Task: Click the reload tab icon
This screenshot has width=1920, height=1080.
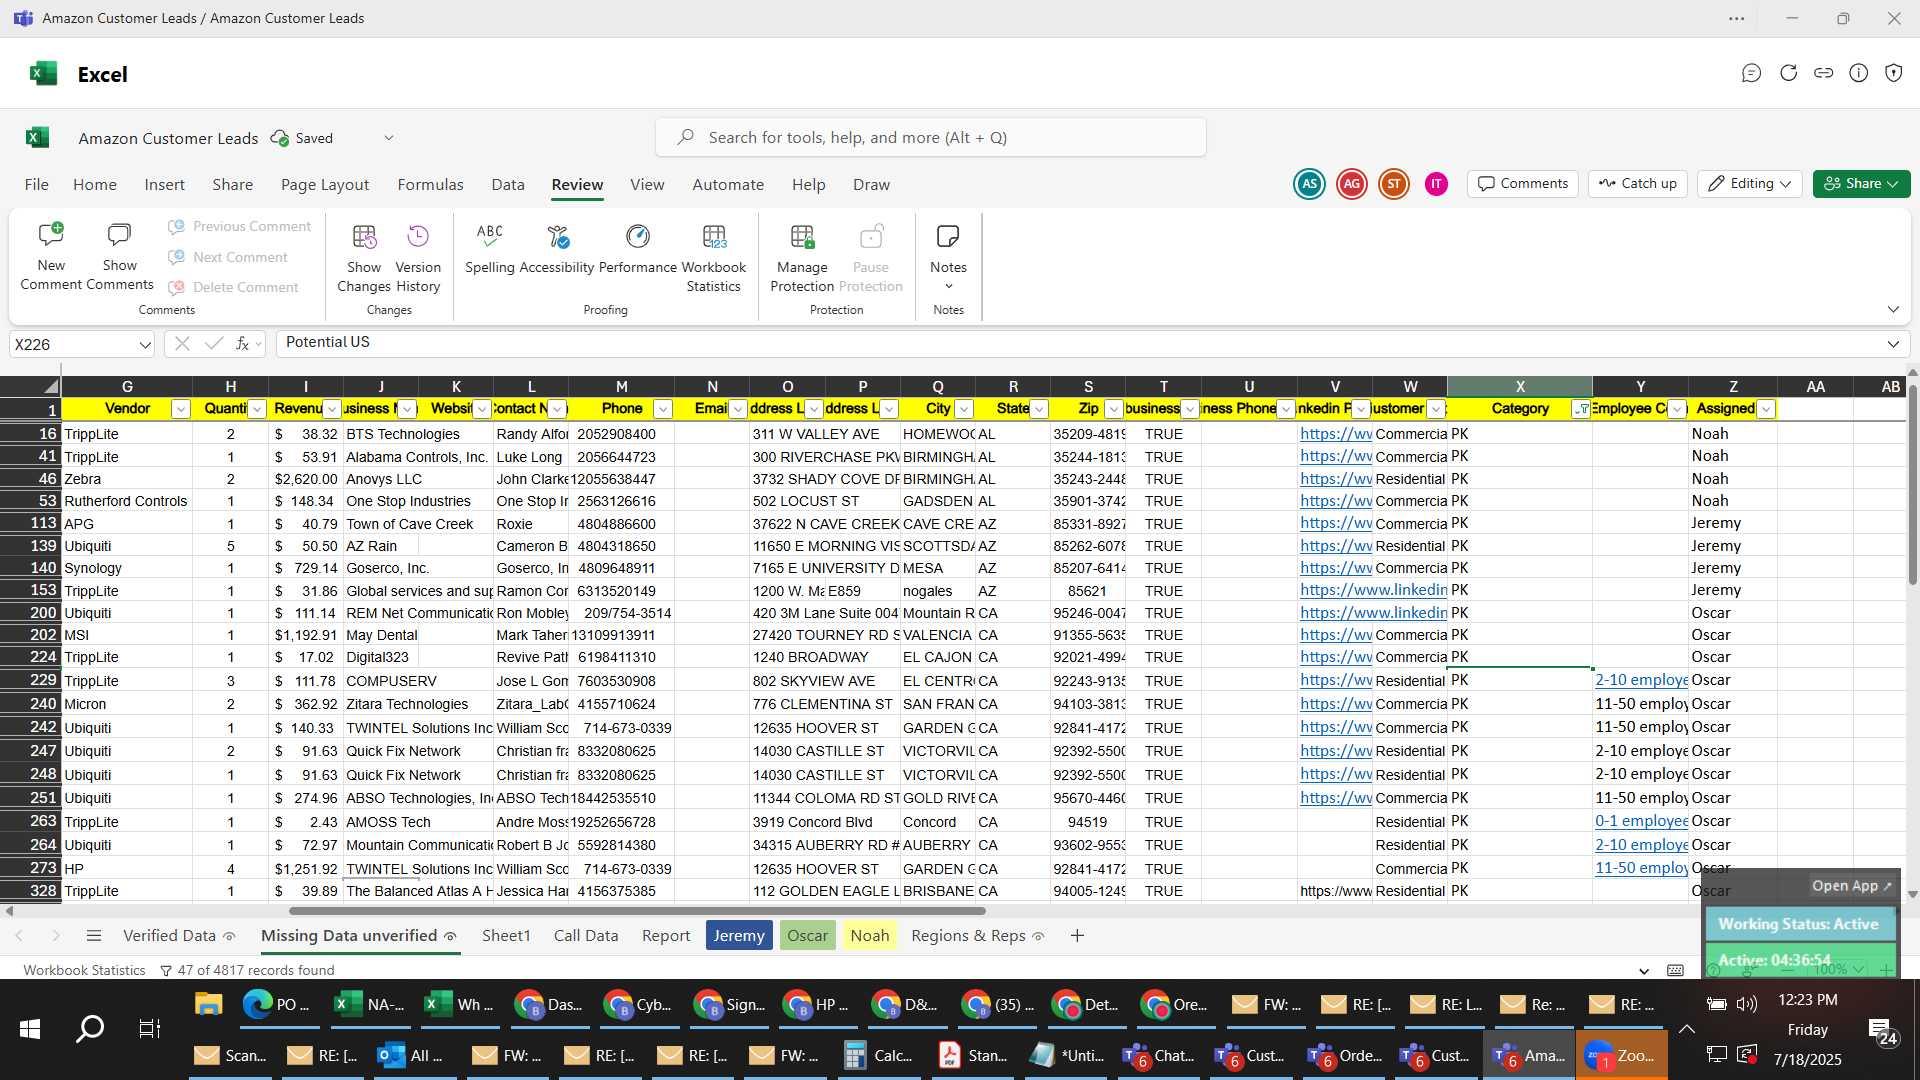Action: [x=1788, y=73]
